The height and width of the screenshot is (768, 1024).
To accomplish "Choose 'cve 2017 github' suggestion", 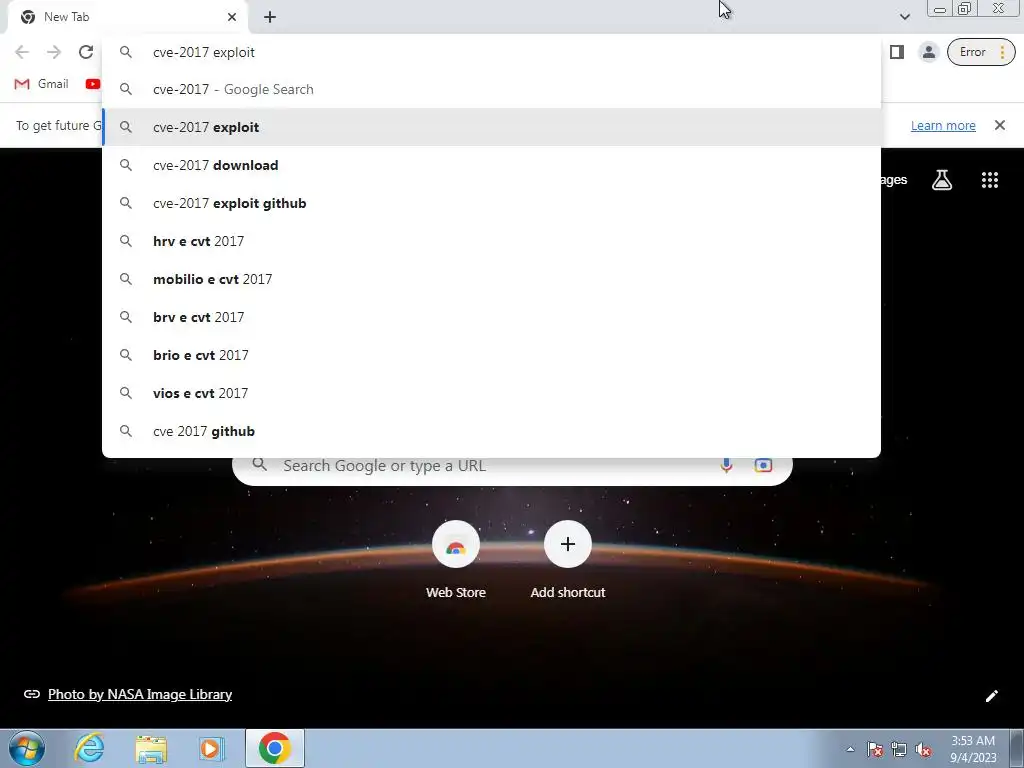I will pos(491,431).
